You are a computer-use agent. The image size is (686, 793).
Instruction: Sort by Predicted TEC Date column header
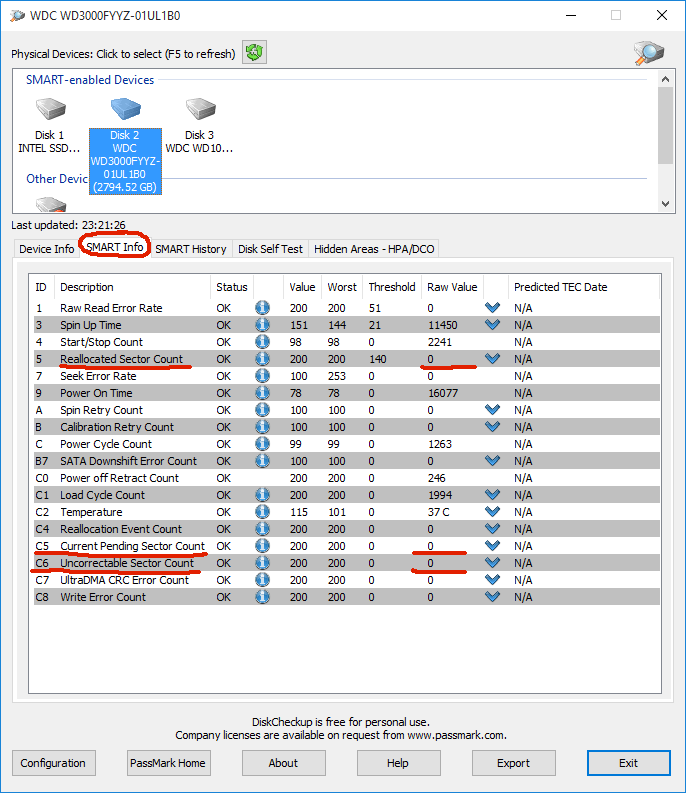point(584,287)
